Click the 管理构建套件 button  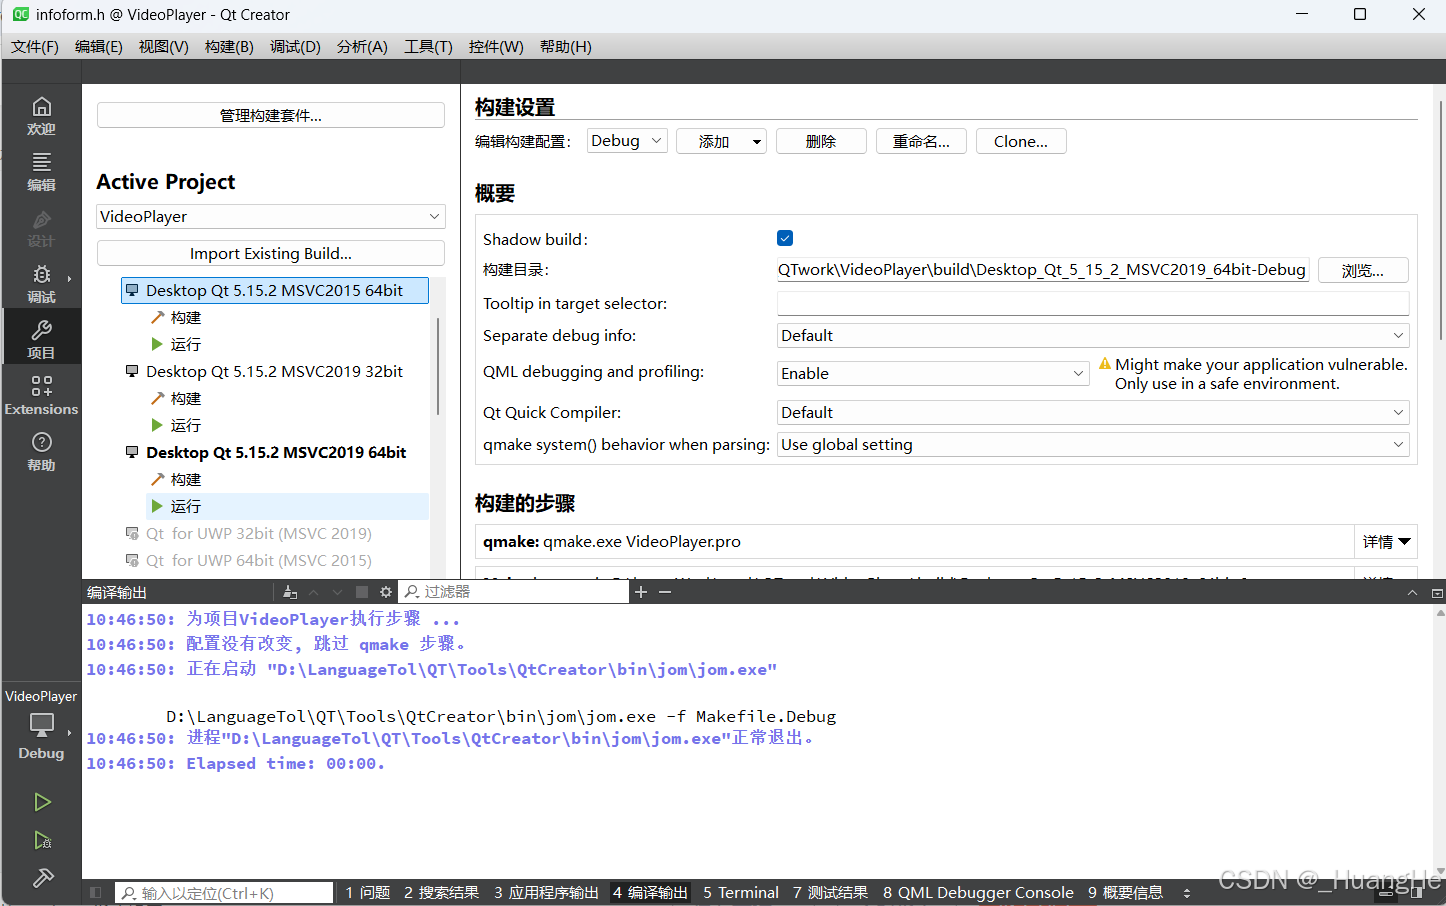(x=270, y=114)
